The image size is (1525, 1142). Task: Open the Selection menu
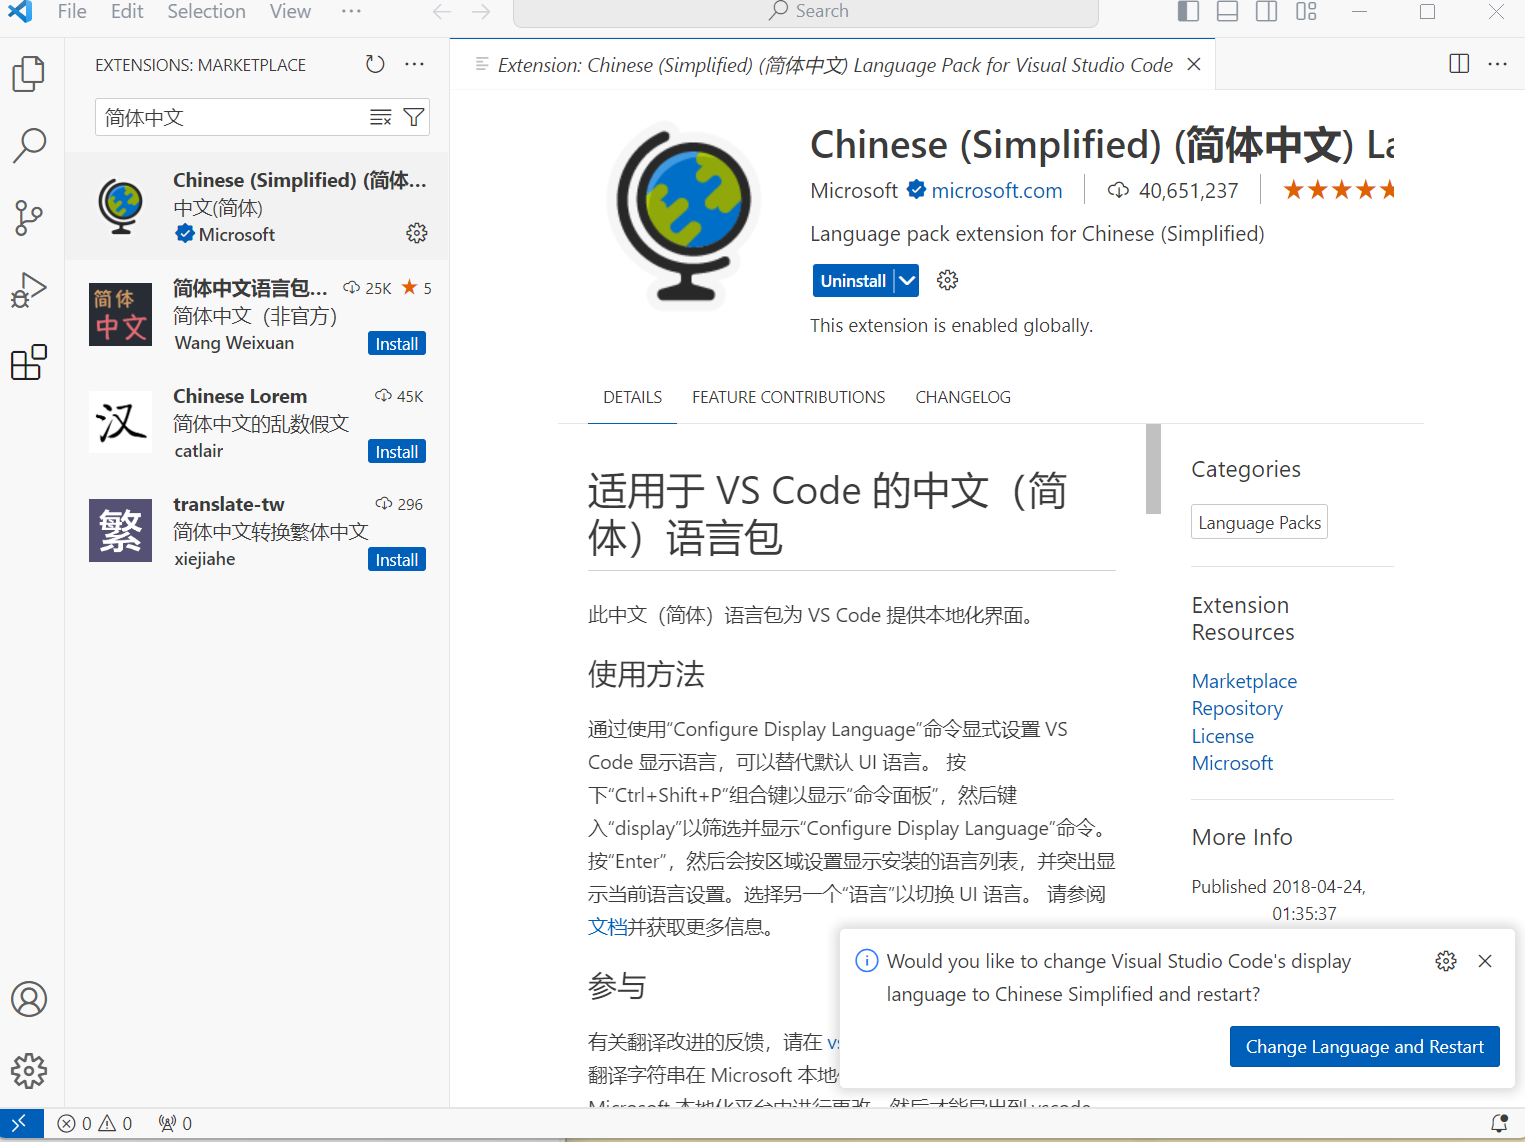click(x=206, y=11)
